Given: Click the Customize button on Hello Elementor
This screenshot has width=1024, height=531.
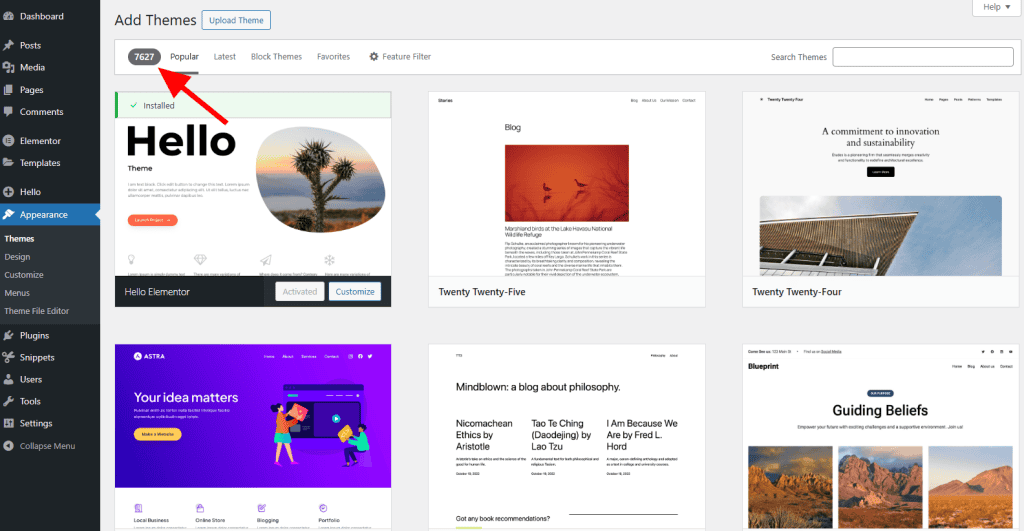Looking at the screenshot, I should click(355, 291).
